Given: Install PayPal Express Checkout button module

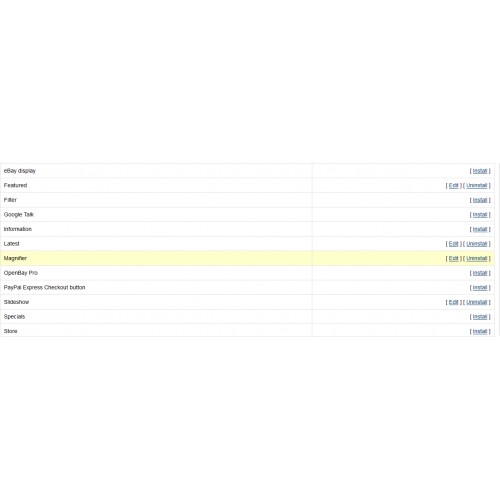Looking at the screenshot, I should [x=480, y=287].
